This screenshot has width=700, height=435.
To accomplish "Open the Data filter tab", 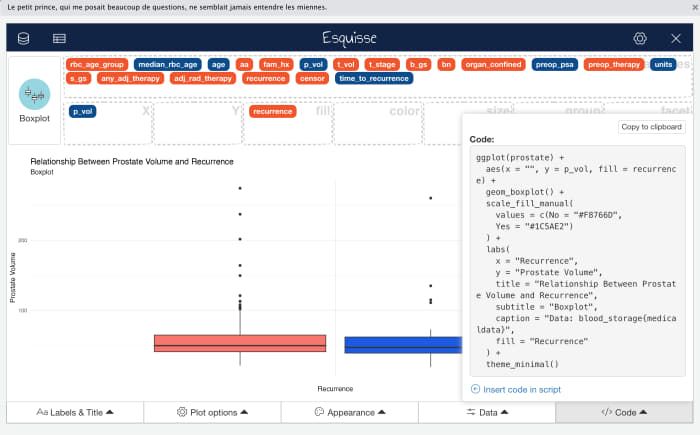I will [487, 412].
